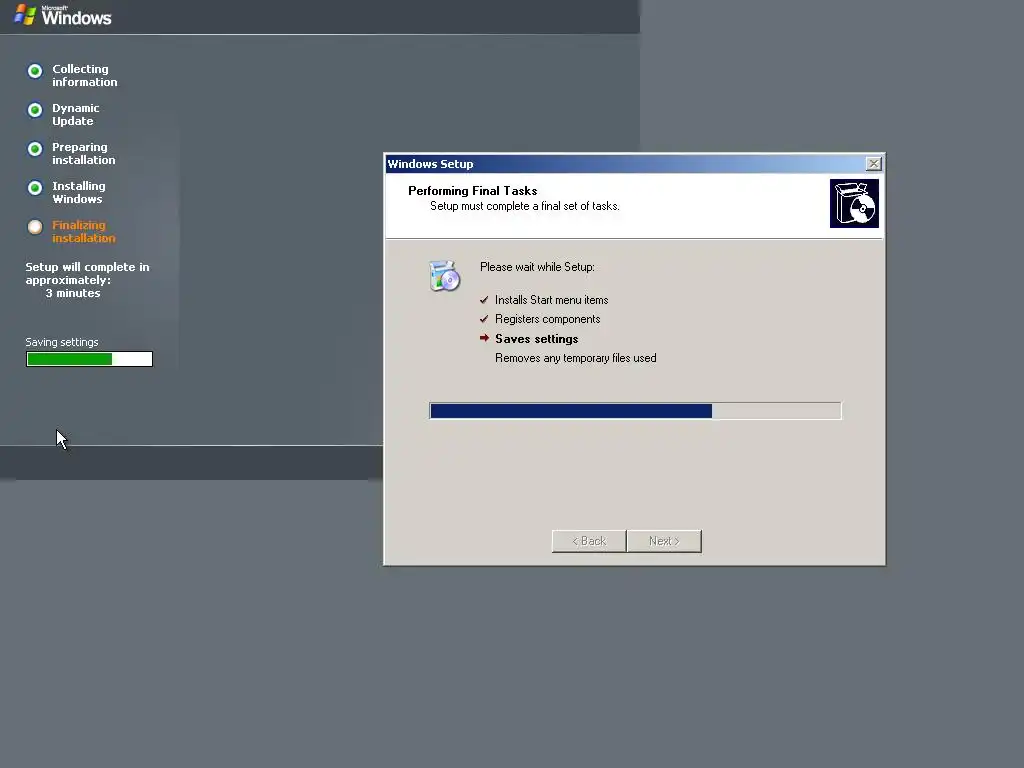Click the Collecting information step indicator
The height and width of the screenshot is (768, 1024).
point(35,71)
